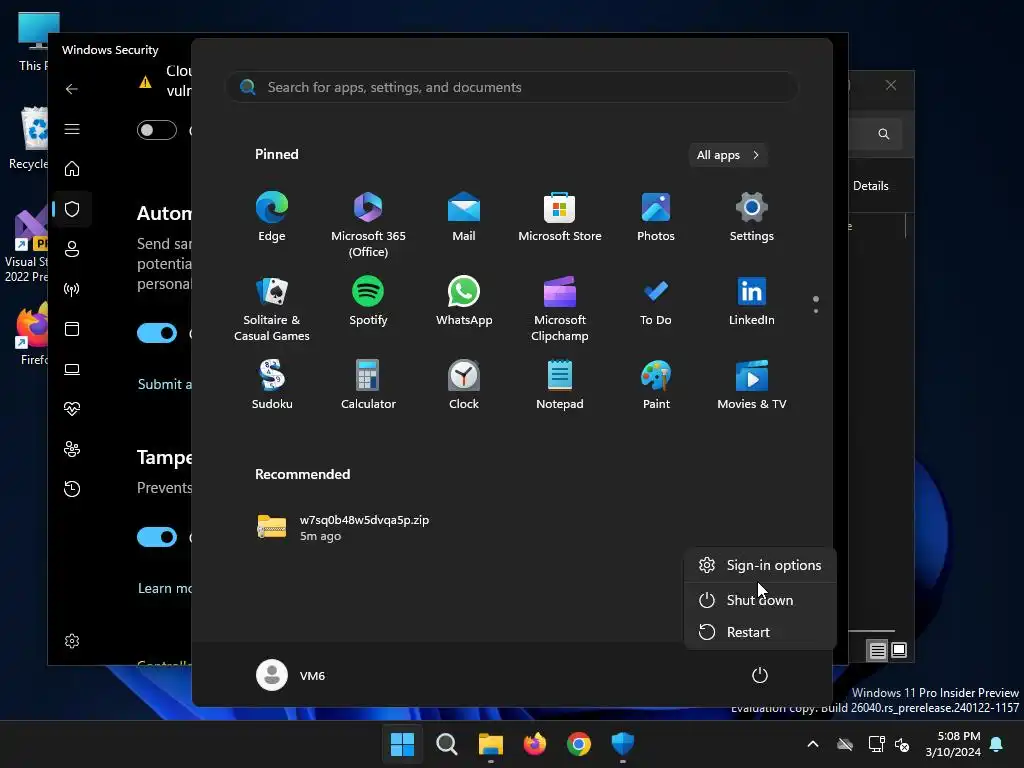This screenshot has height=768, width=1024.
Task: Launch Movies & TV
Action: [x=752, y=385]
